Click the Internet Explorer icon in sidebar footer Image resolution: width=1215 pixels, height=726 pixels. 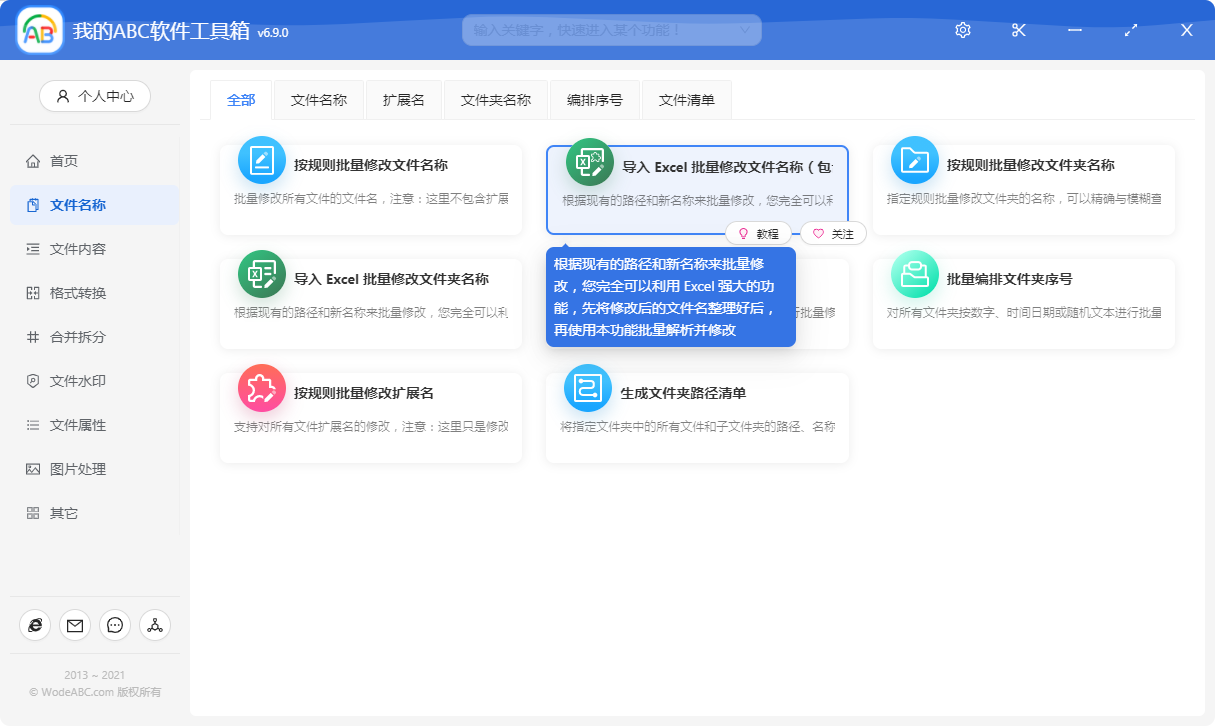click(35, 625)
